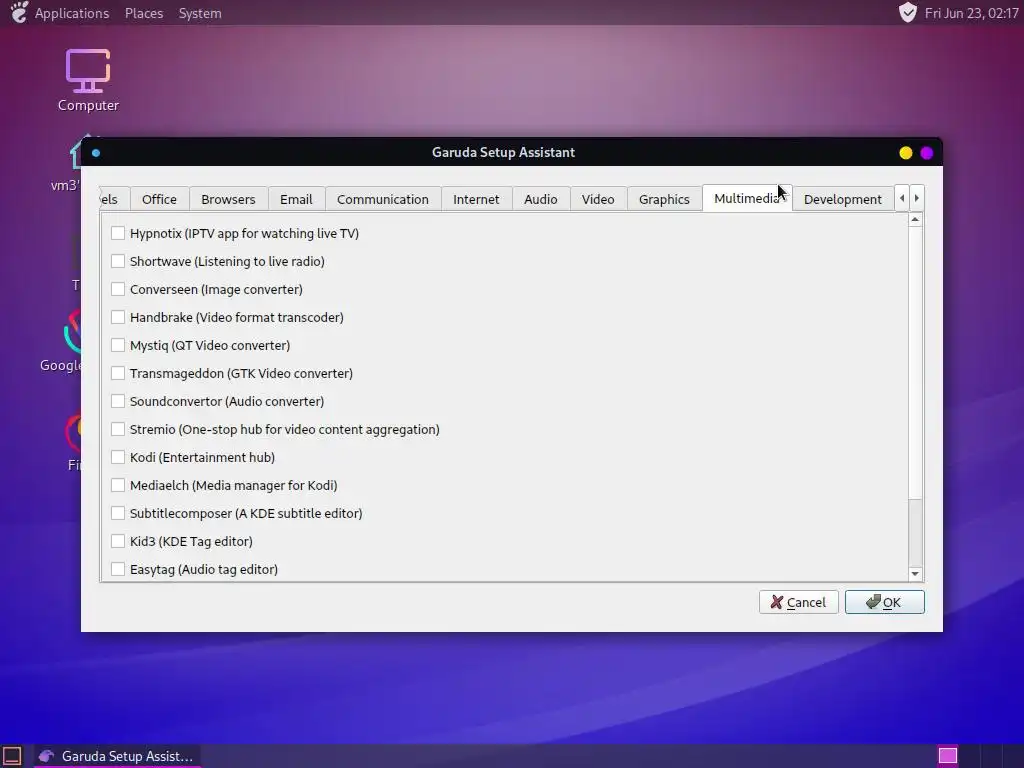Tick Subtitlecomposer subtitle editor
This screenshot has height=768, width=1024.
point(118,513)
